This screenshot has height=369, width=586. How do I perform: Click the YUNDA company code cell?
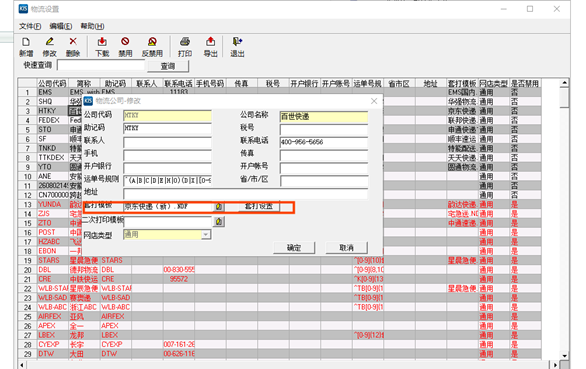pyautogui.click(x=52, y=204)
